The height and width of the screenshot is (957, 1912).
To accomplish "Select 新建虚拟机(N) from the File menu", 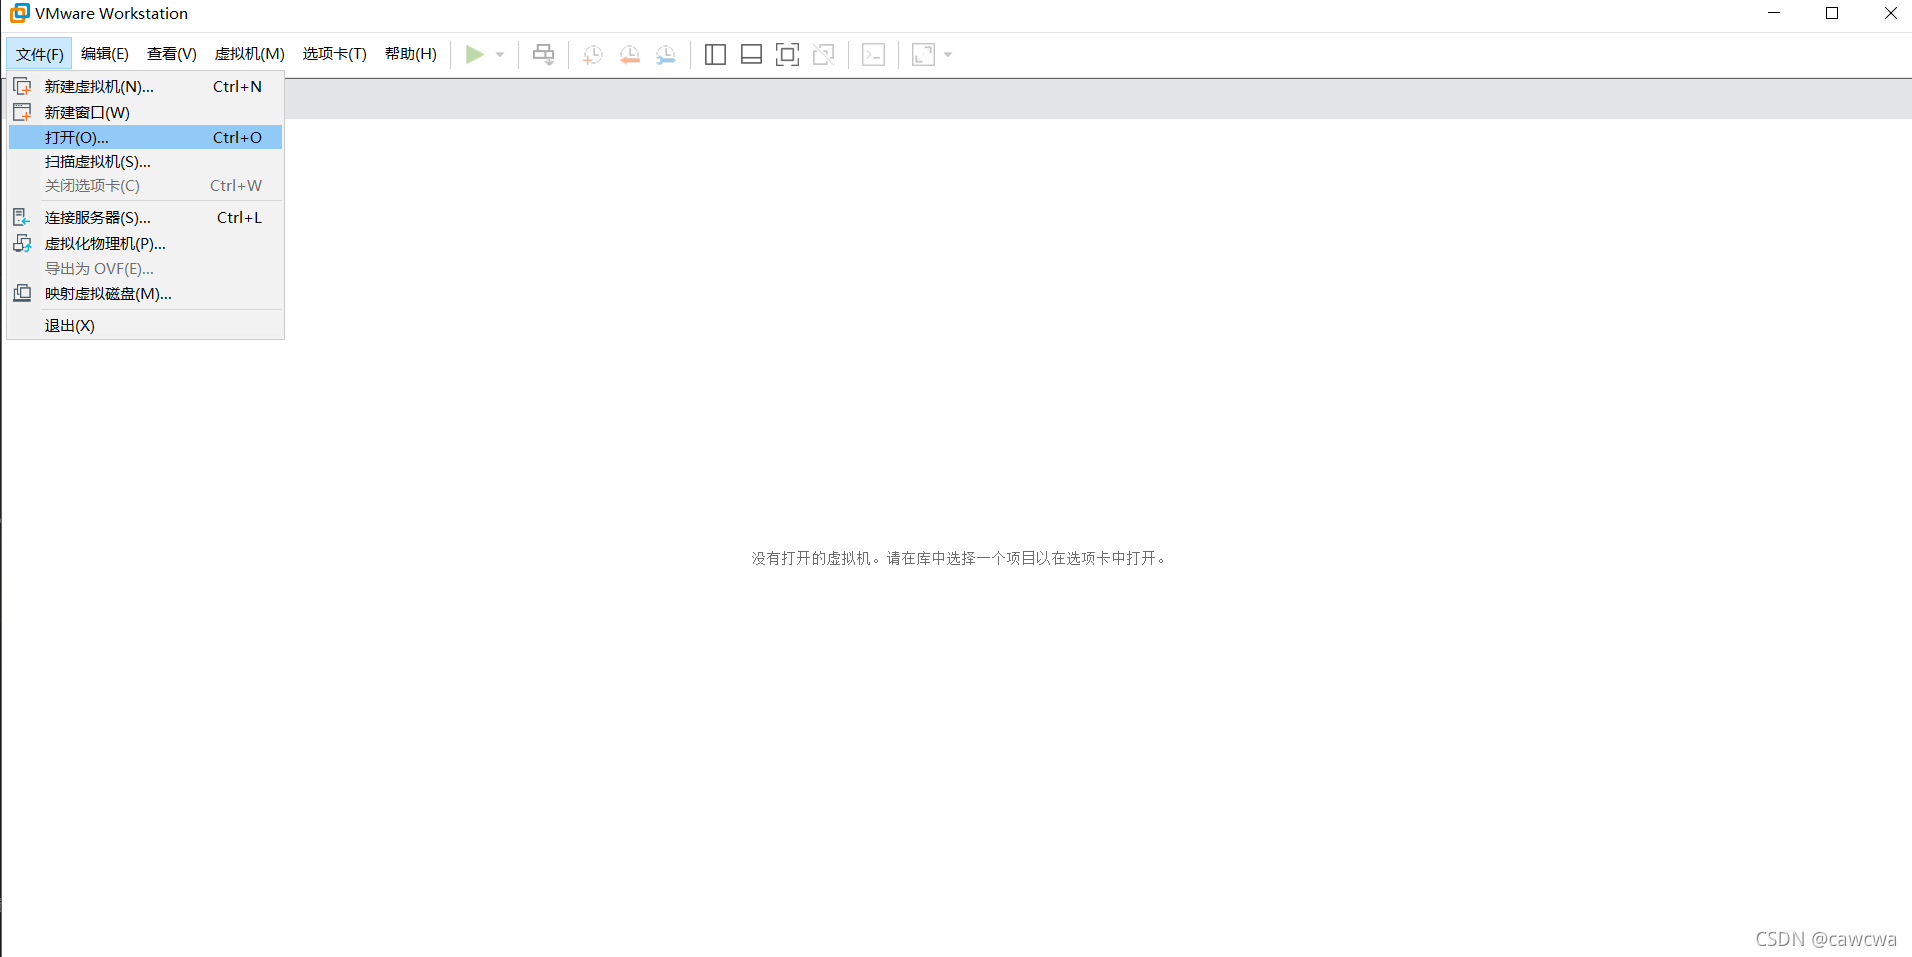I will pyautogui.click(x=98, y=86).
